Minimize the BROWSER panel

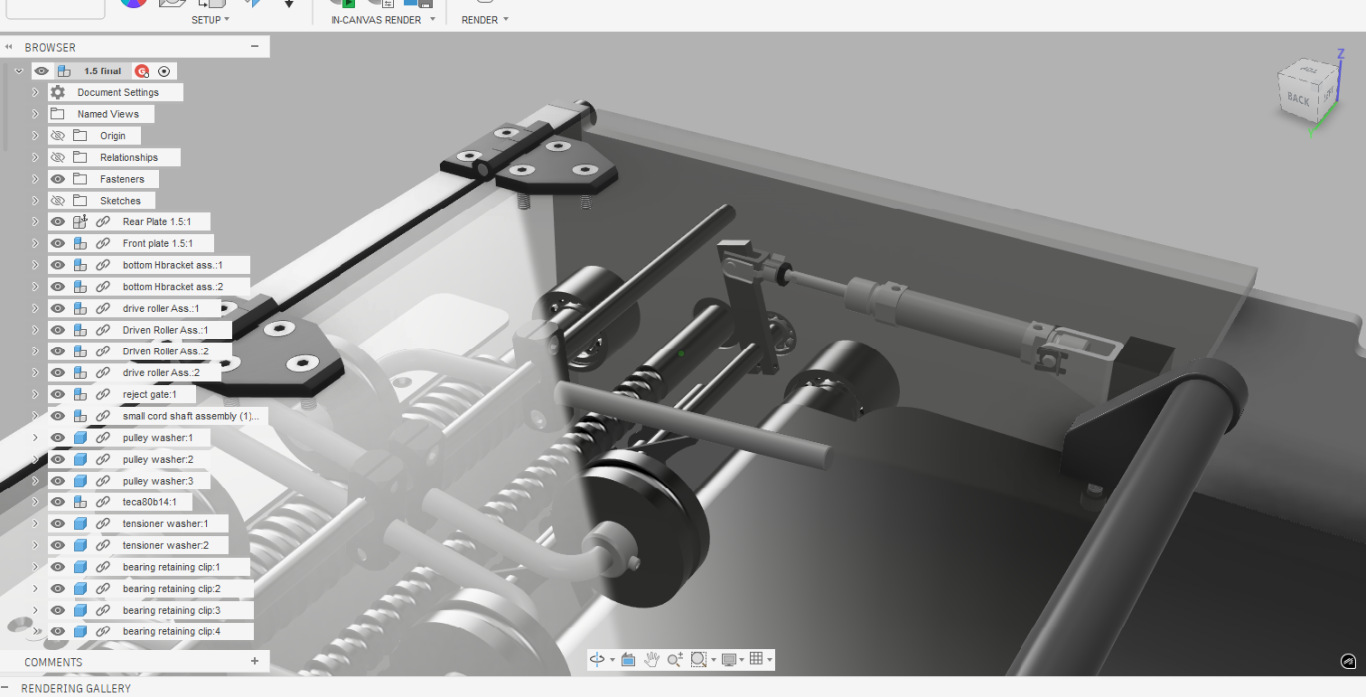(255, 47)
